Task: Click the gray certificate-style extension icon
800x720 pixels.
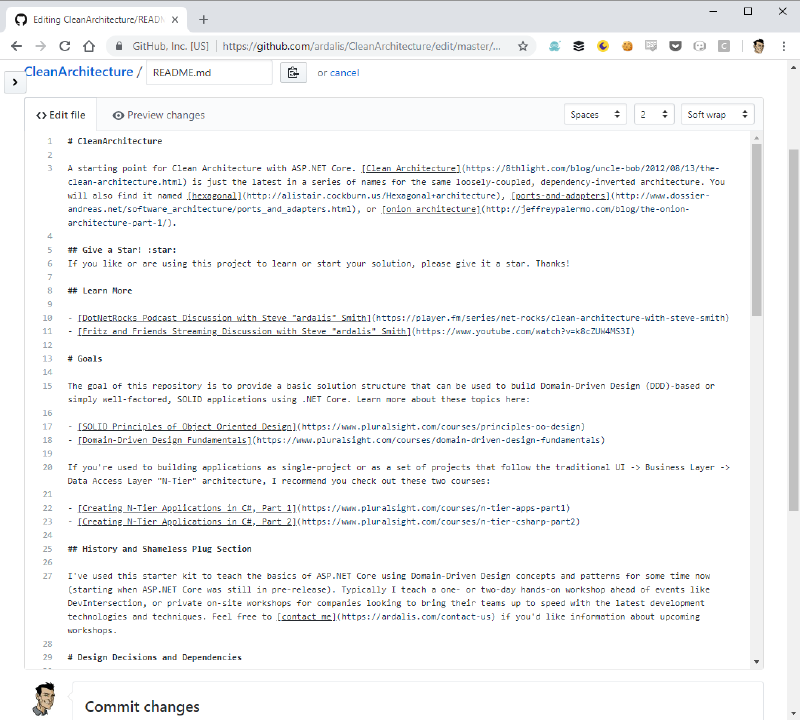Action: click(x=651, y=46)
